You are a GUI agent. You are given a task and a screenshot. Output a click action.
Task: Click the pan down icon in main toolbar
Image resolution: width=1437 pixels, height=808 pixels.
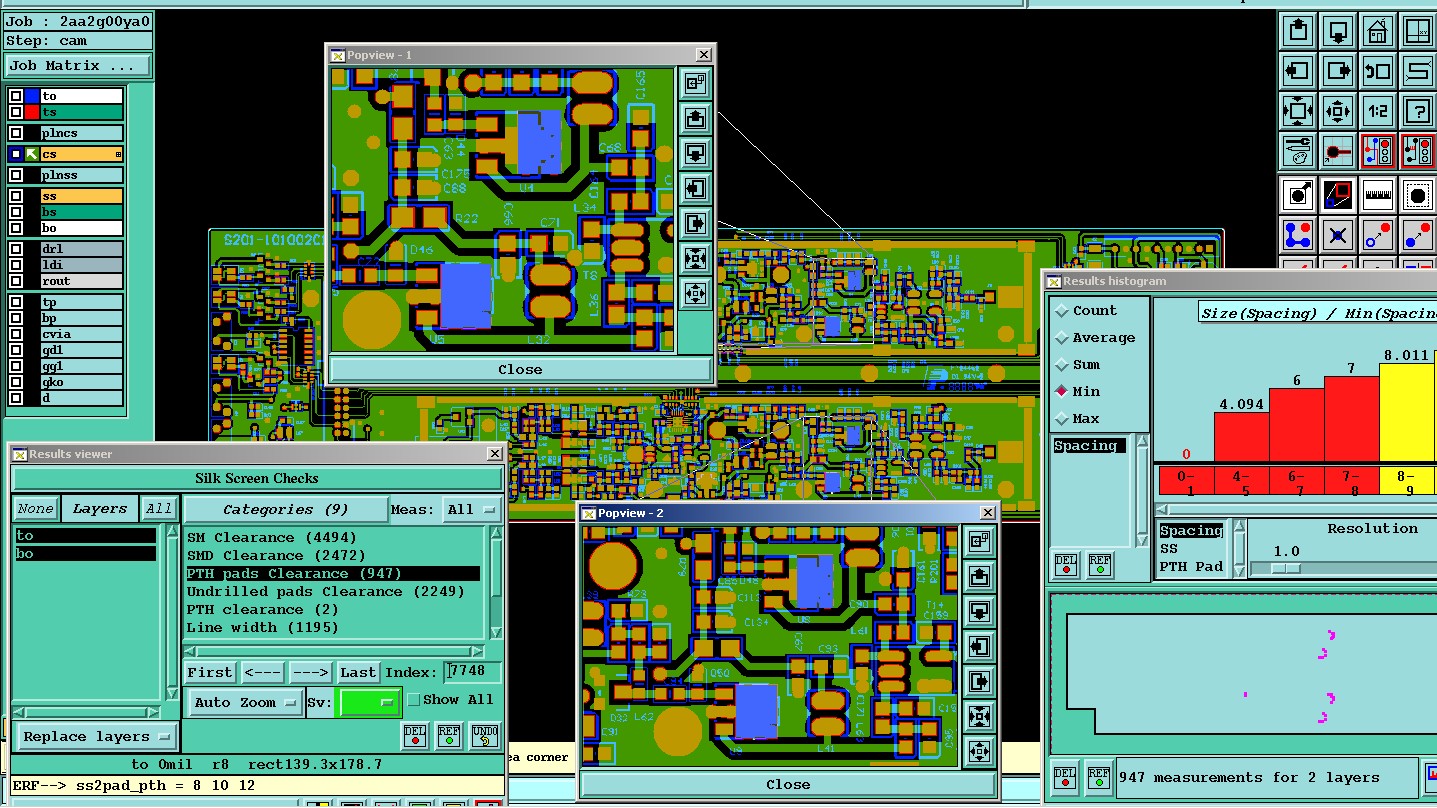[1338, 29]
